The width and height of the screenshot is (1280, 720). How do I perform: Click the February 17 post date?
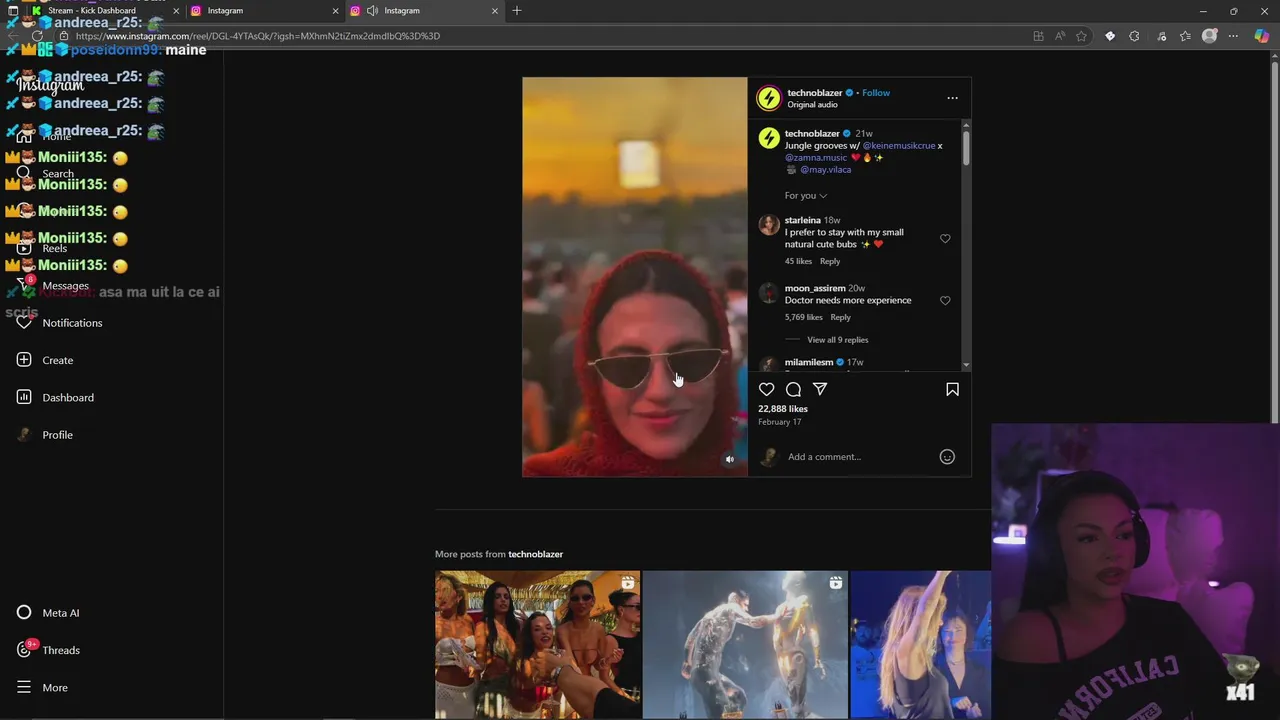click(x=780, y=423)
